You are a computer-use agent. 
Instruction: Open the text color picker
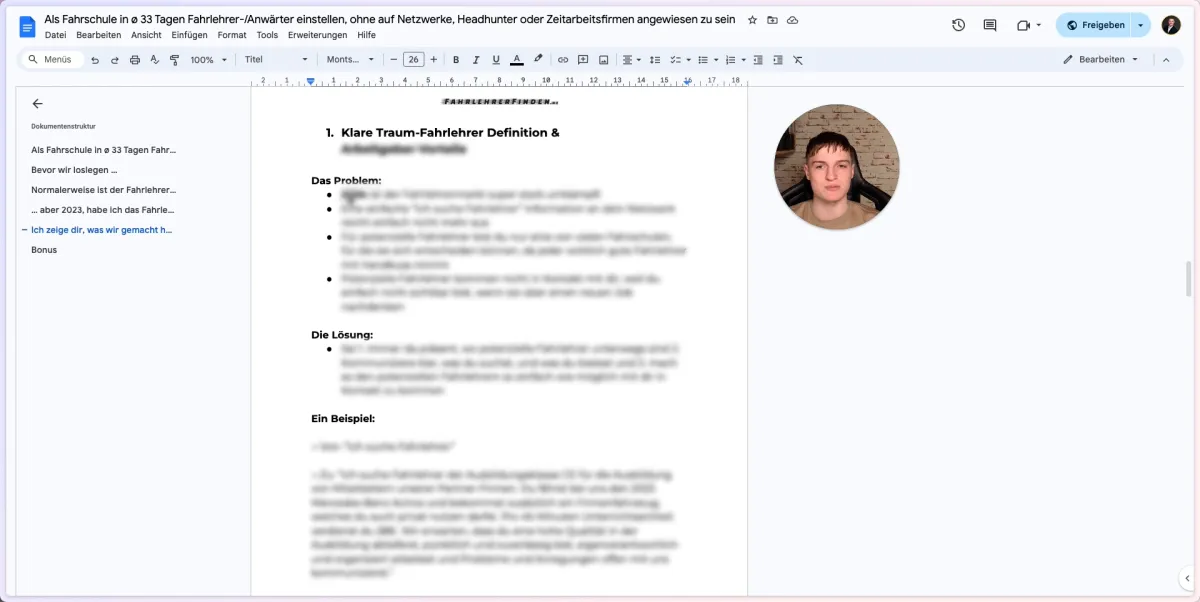pyautogui.click(x=517, y=60)
